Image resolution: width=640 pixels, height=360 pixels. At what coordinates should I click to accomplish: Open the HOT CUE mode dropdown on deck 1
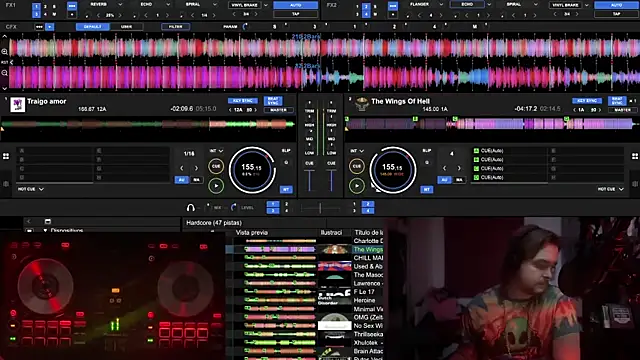31,189
